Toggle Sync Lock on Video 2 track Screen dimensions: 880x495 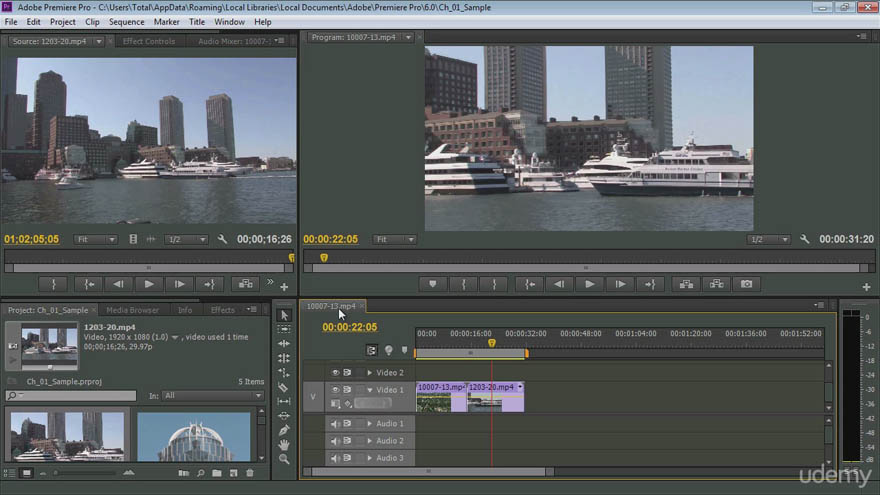347,373
